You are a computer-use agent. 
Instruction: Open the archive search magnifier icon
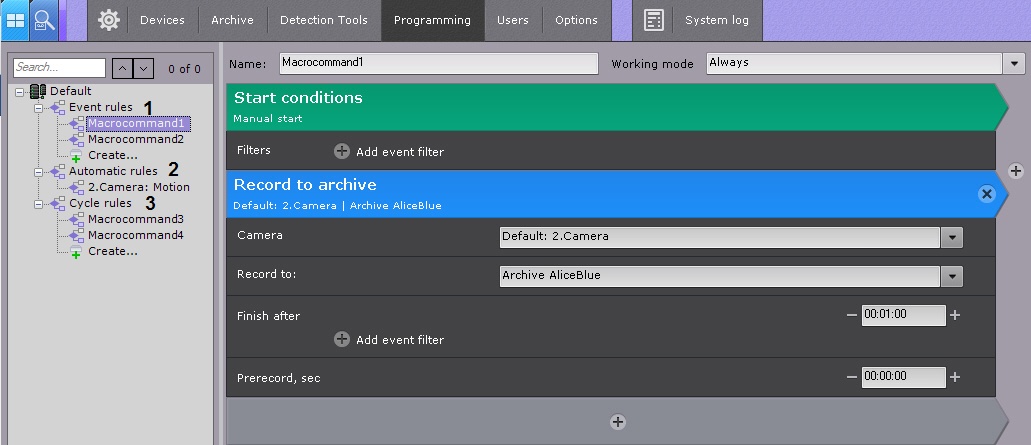[45, 20]
